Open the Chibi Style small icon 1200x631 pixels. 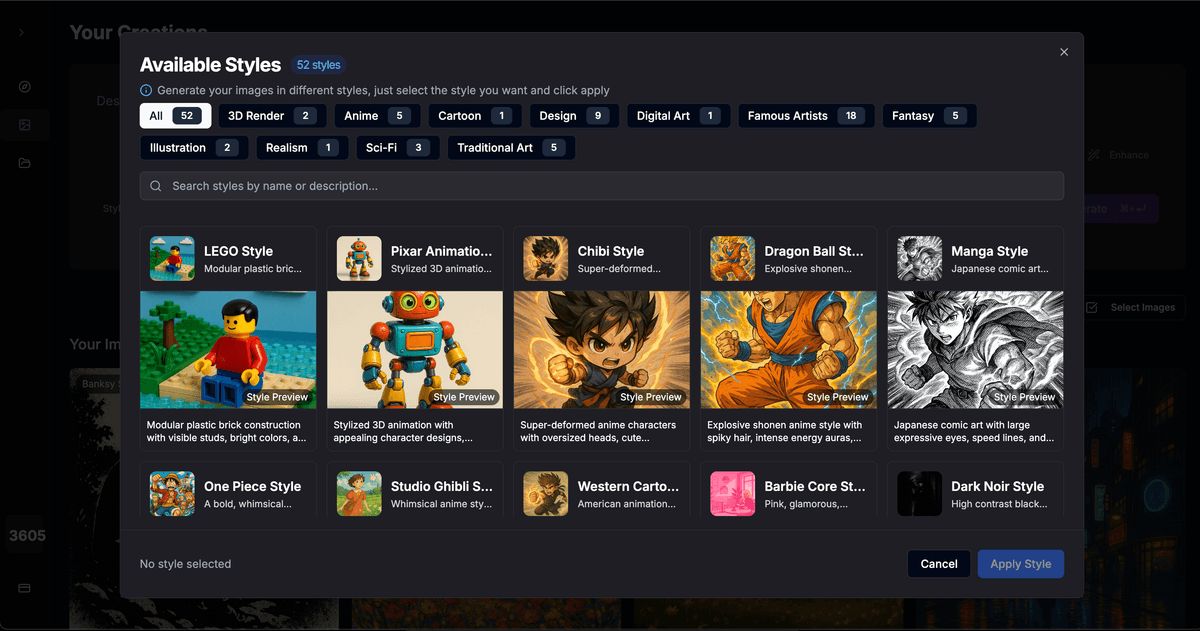pyautogui.click(x=546, y=258)
